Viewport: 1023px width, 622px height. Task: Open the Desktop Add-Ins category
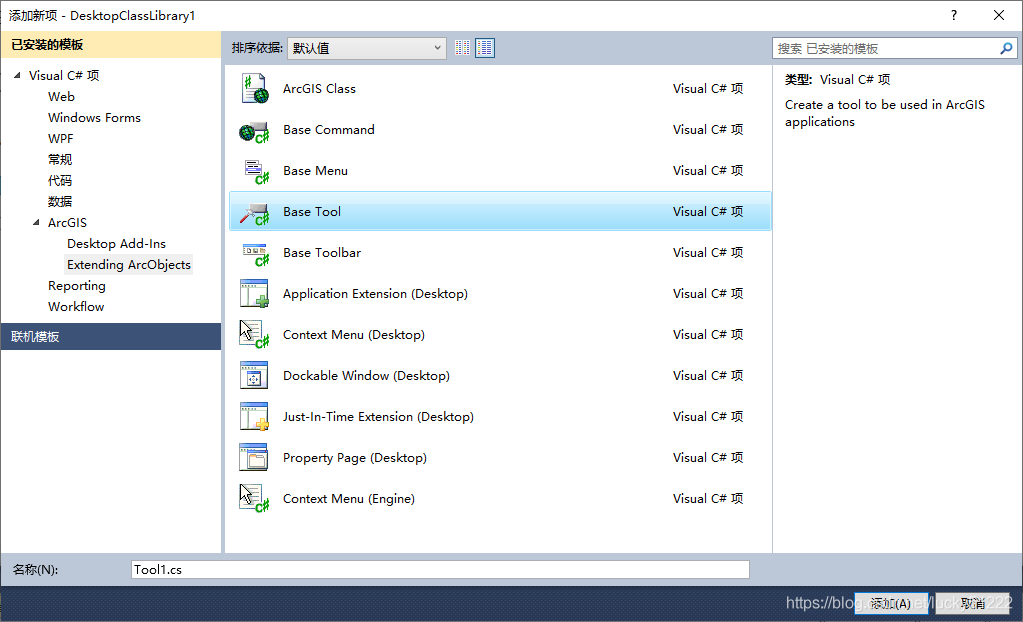117,243
